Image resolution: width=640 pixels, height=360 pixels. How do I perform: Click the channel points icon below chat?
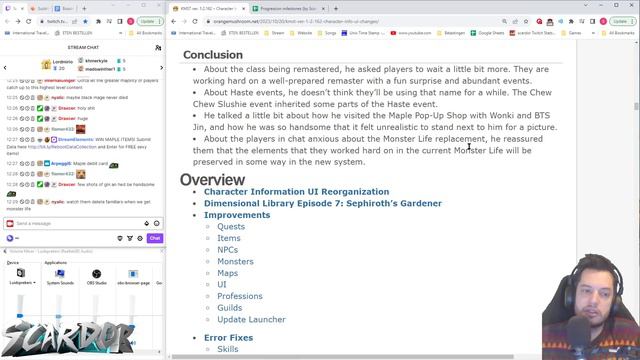[10, 238]
